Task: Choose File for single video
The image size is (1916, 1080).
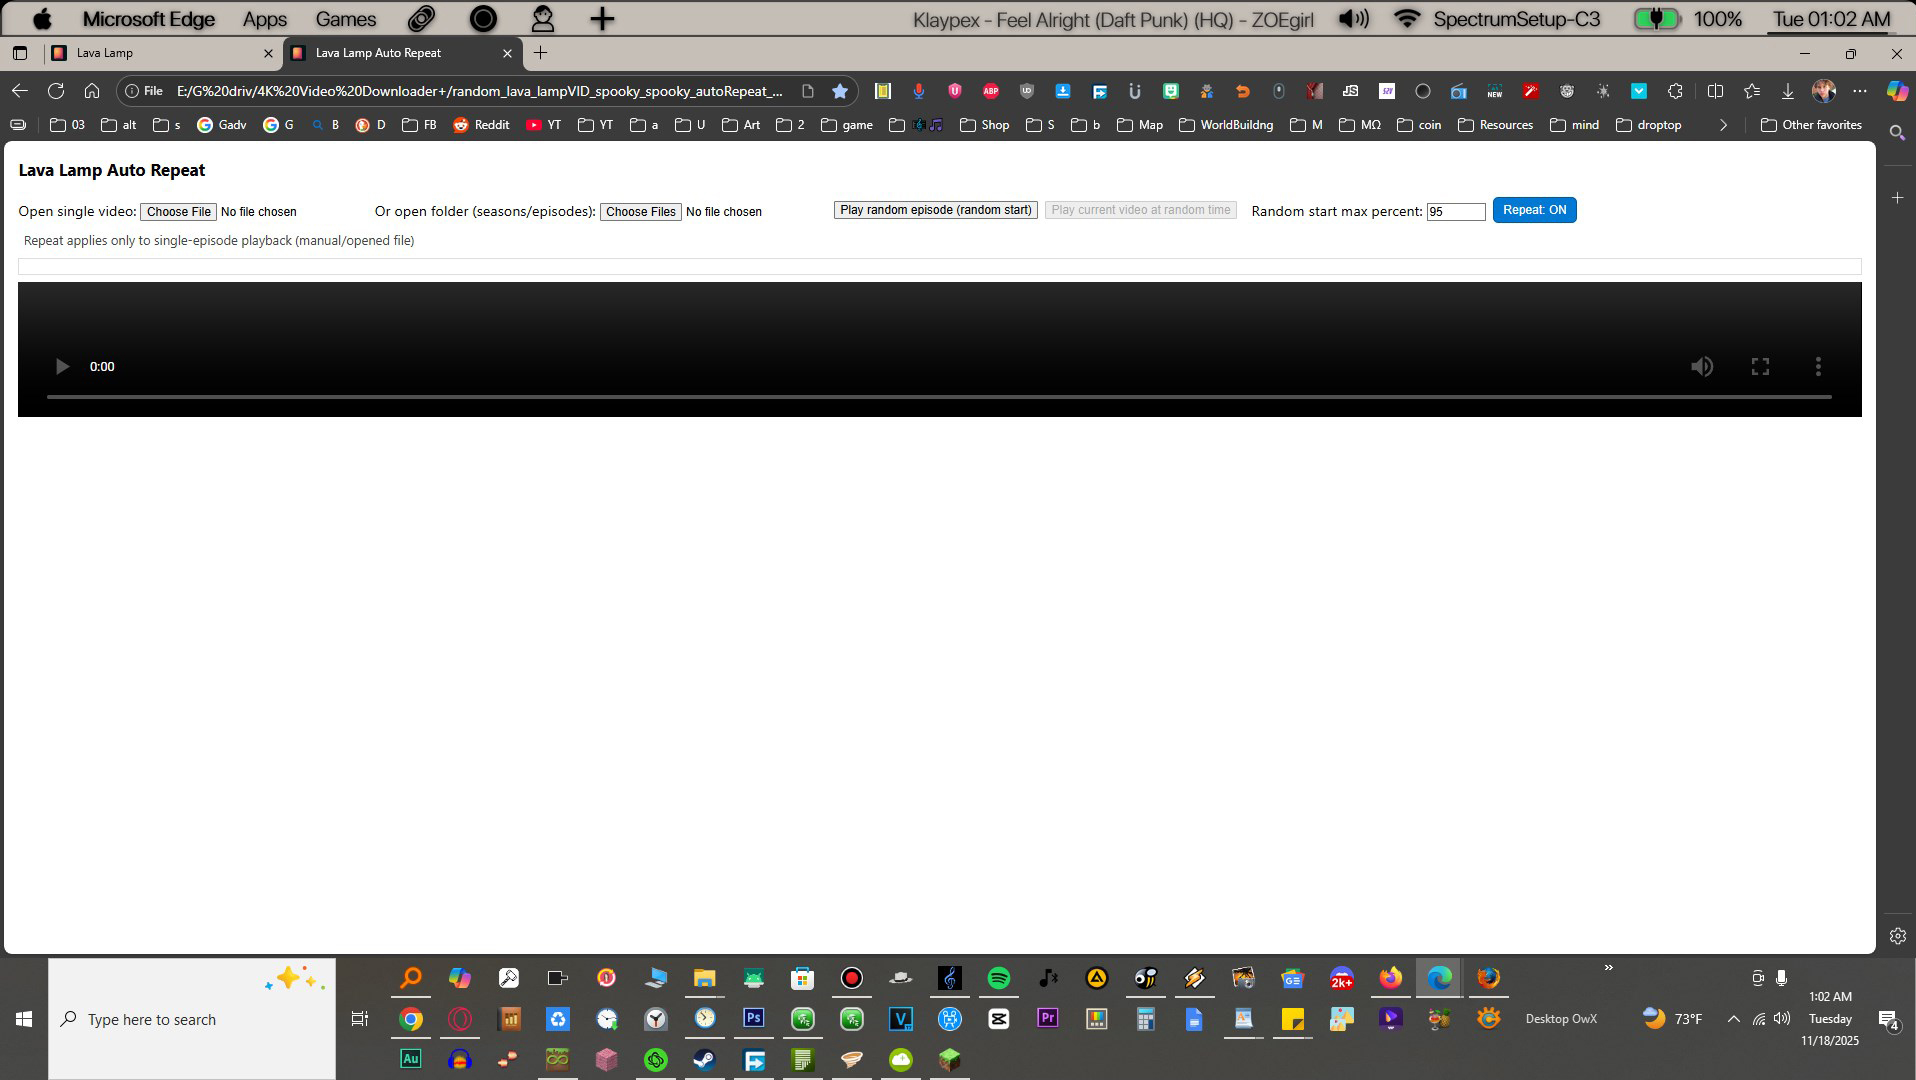Action: tap(178, 212)
